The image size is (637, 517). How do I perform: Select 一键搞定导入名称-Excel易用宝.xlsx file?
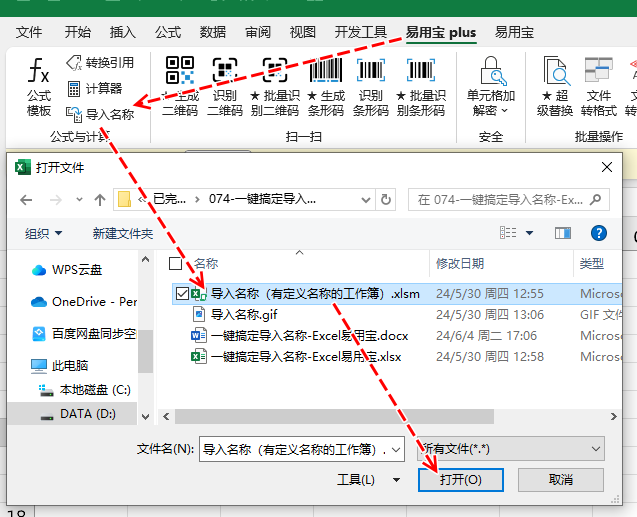coord(297,357)
